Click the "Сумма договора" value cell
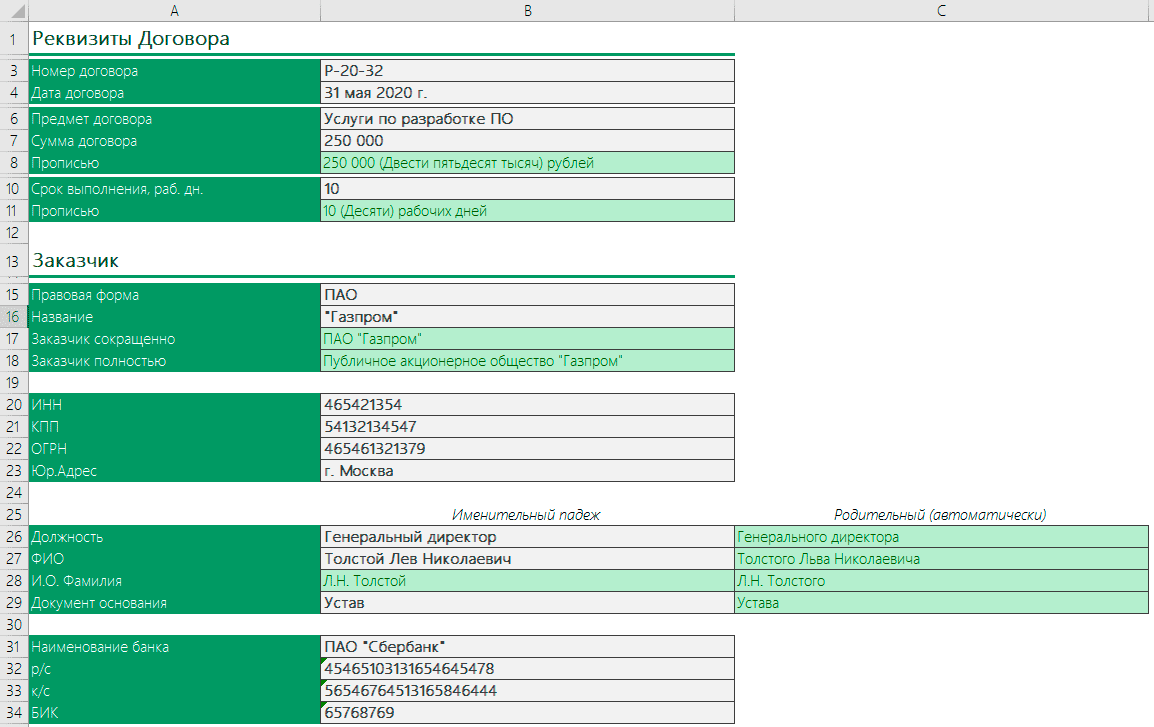Viewport: 1154px width, 727px height. [x=527, y=141]
